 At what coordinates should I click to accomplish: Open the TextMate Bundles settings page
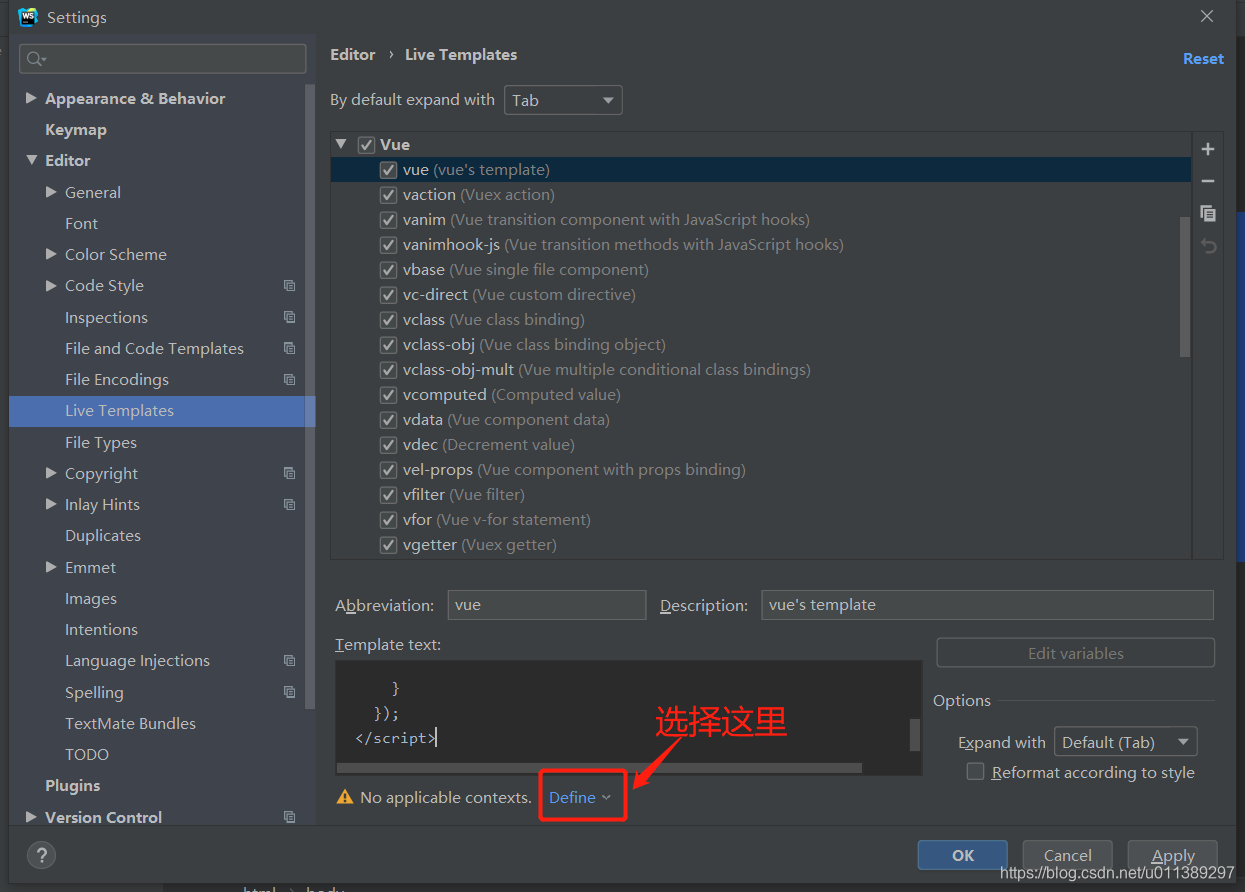coord(131,724)
